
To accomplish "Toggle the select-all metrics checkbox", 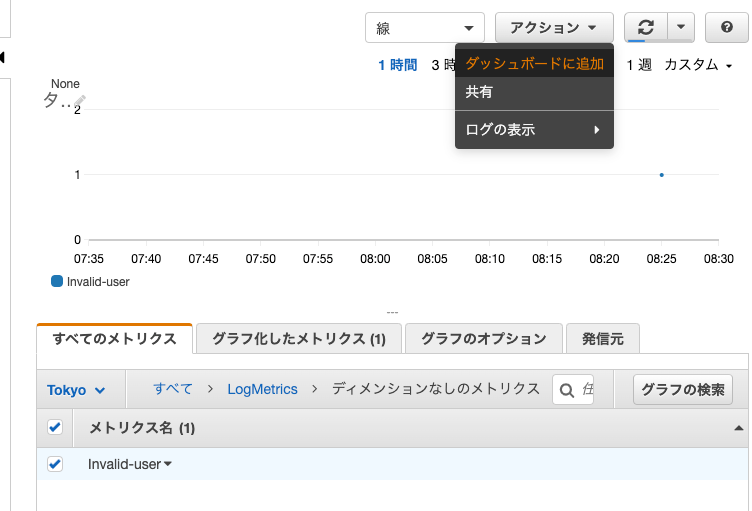I will coord(55,427).
